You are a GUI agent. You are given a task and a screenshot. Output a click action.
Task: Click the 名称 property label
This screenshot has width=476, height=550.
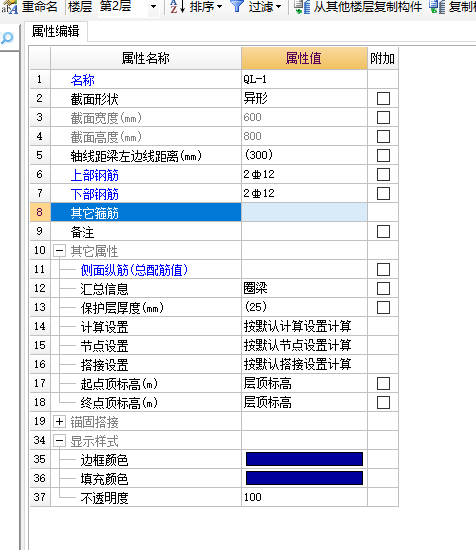pos(82,80)
